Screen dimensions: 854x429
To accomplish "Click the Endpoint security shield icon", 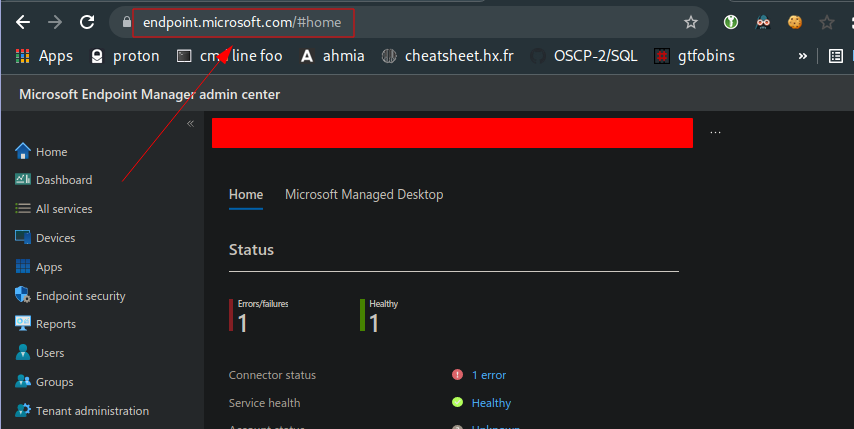I will pyautogui.click(x=23, y=295).
